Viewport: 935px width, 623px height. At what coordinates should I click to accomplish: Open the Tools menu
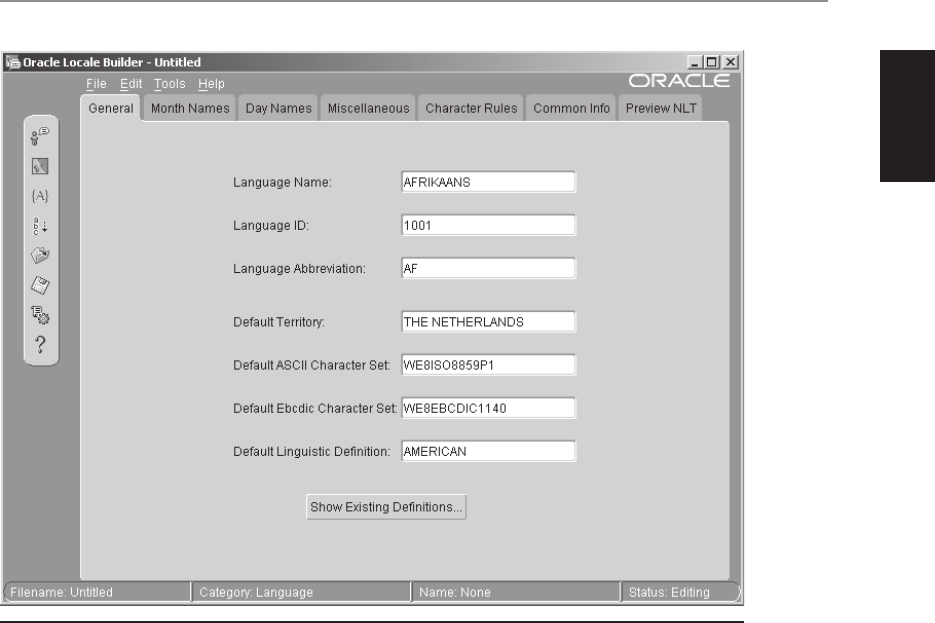click(x=169, y=84)
